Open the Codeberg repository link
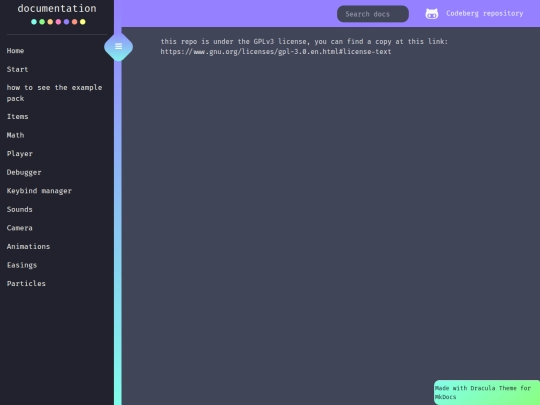The image size is (540, 405). click(485, 13)
